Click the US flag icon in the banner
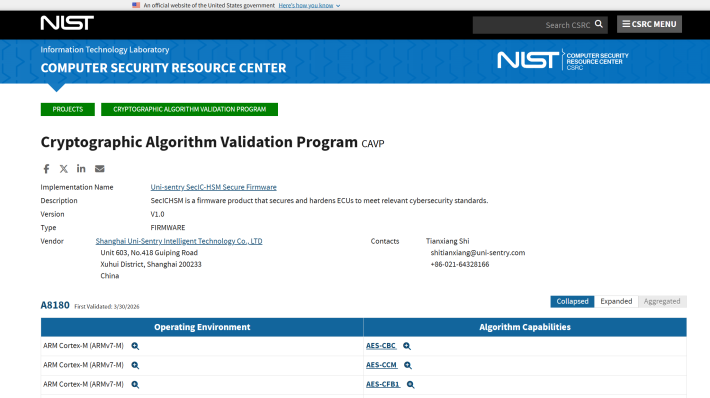The width and height of the screenshot is (710, 398). pos(136,5)
